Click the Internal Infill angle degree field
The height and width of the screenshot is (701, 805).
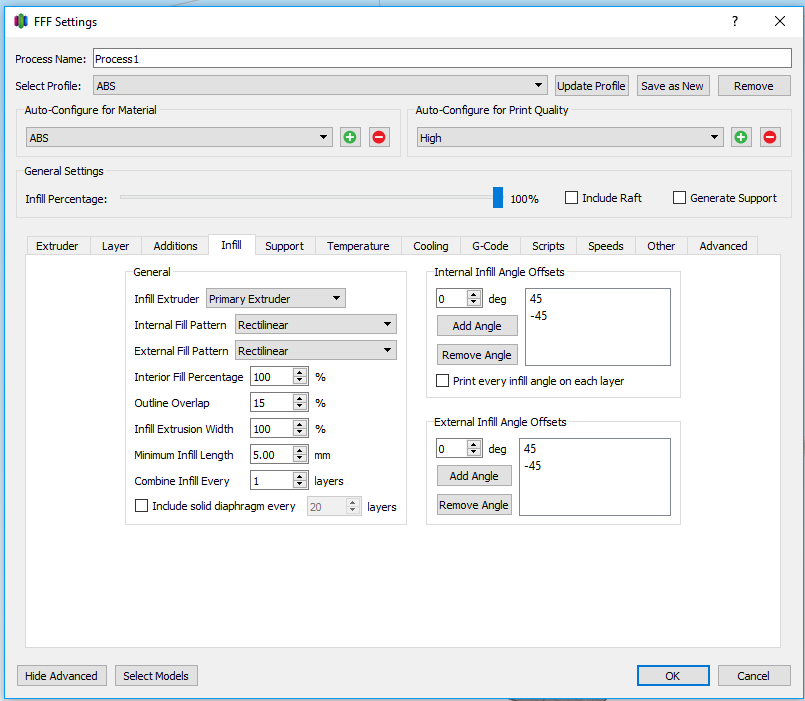tap(452, 298)
